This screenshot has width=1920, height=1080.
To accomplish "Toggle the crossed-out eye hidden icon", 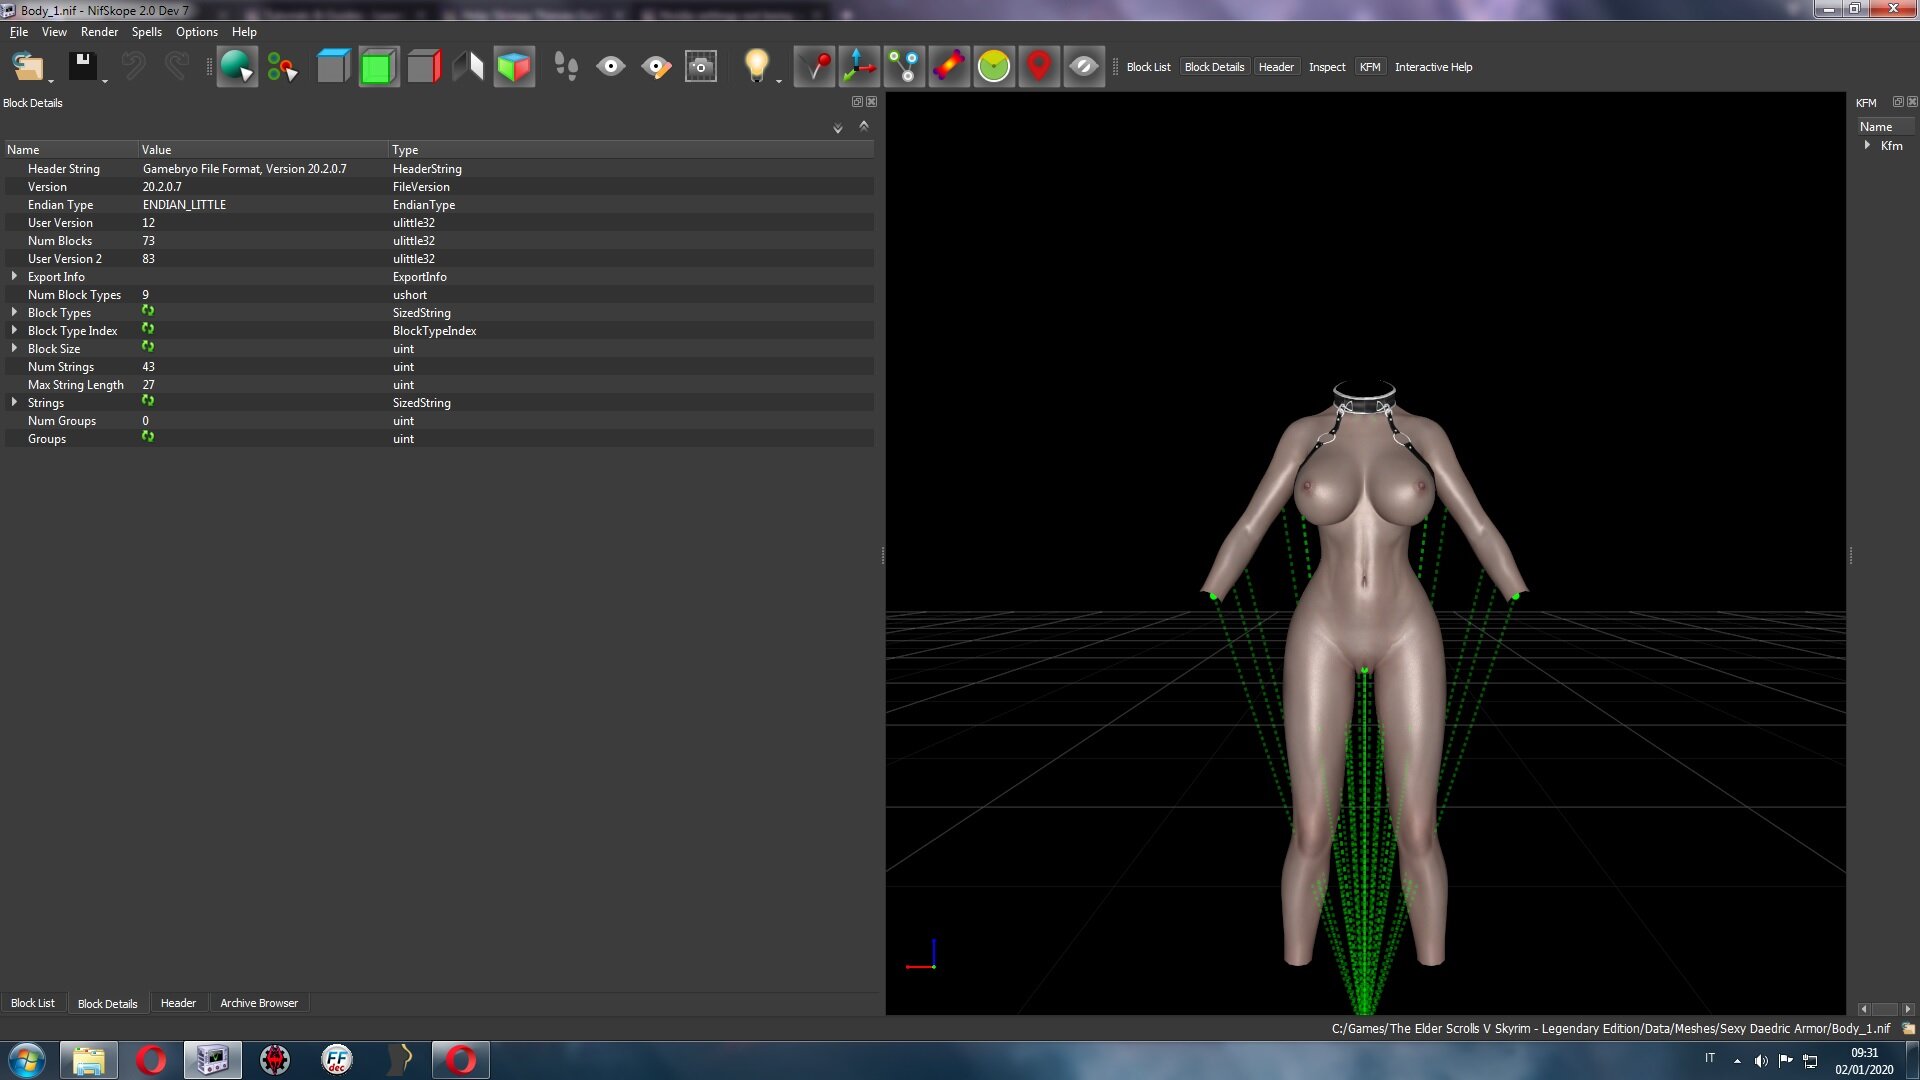I will [1084, 67].
